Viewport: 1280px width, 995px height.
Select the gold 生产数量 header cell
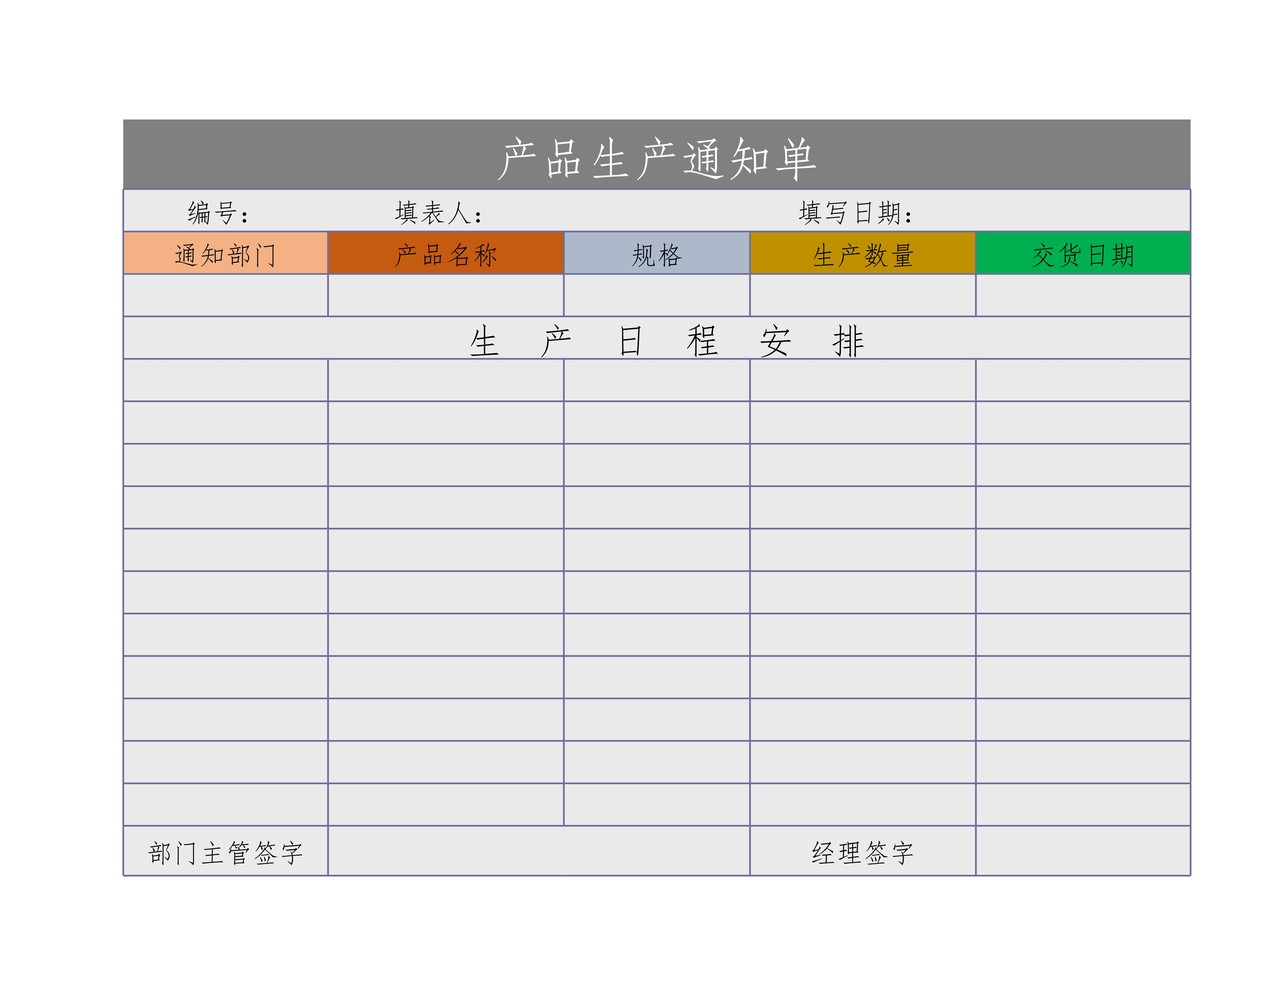tap(863, 254)
